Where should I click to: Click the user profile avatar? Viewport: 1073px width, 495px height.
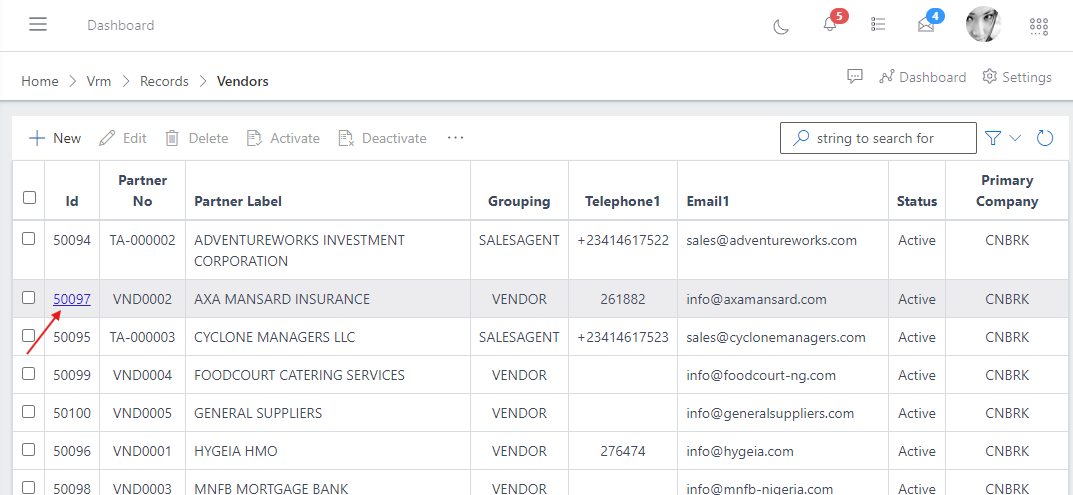click(x=983, y=25)
